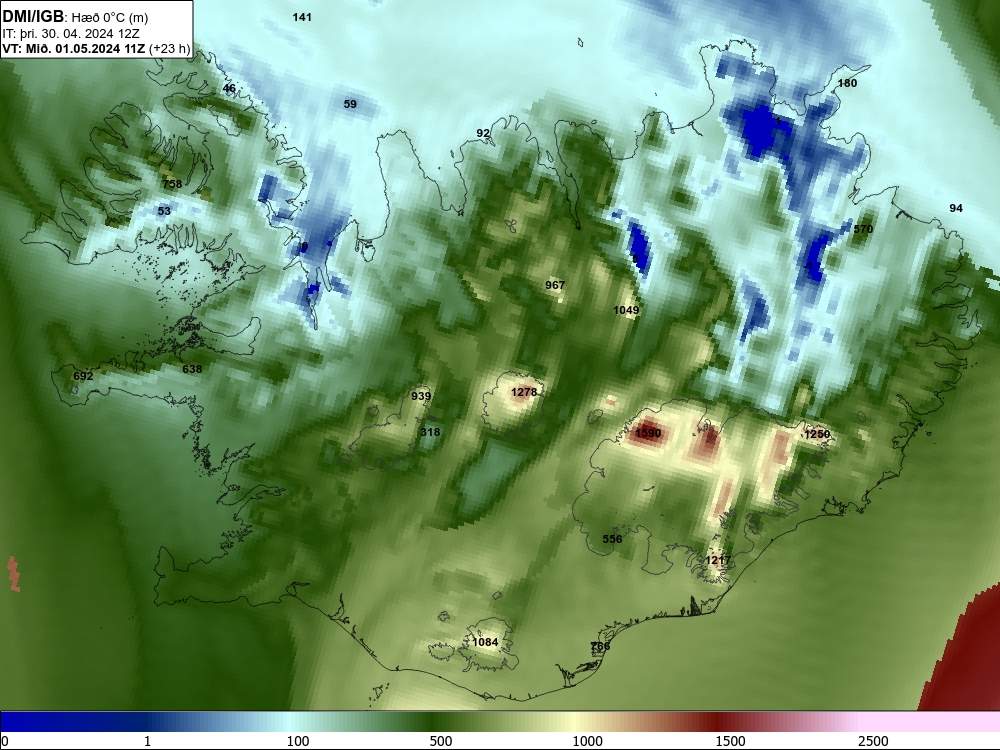Click the 692 value on the western peninsula

83,376
